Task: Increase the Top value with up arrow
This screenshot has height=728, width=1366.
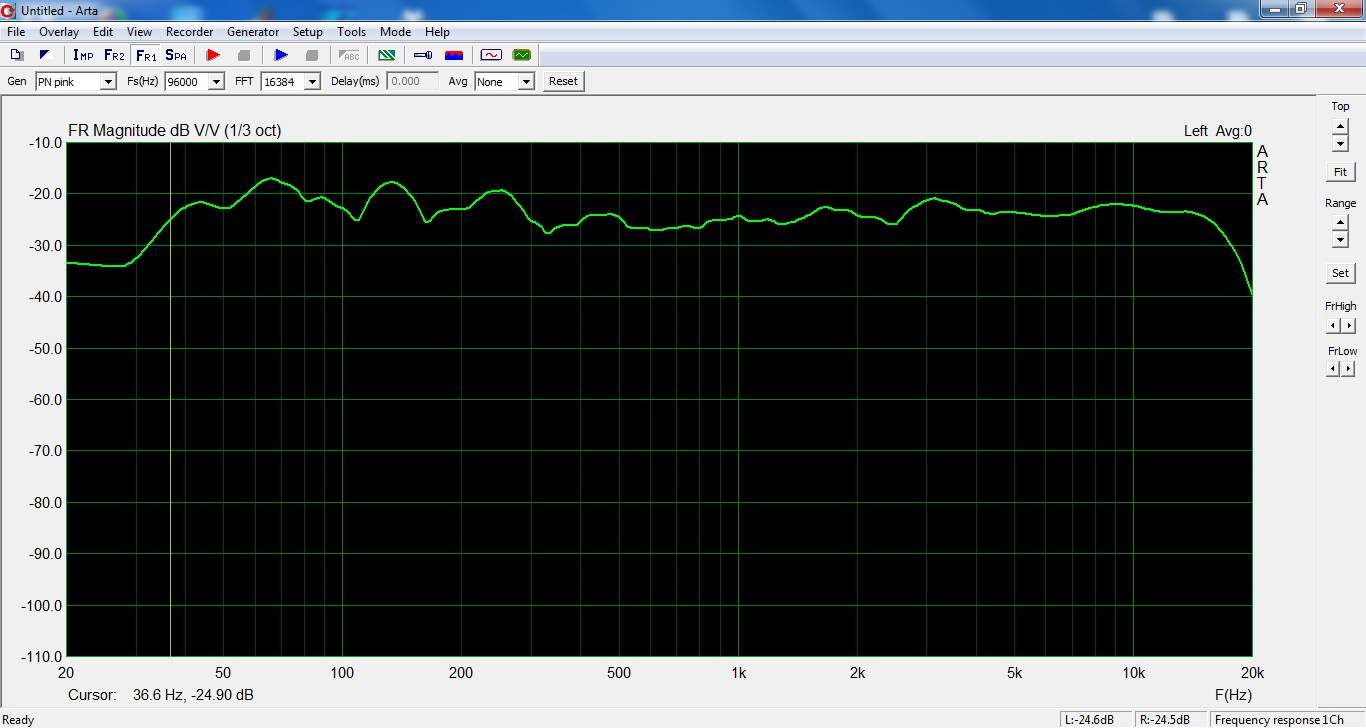Action: coord(1340,126)
